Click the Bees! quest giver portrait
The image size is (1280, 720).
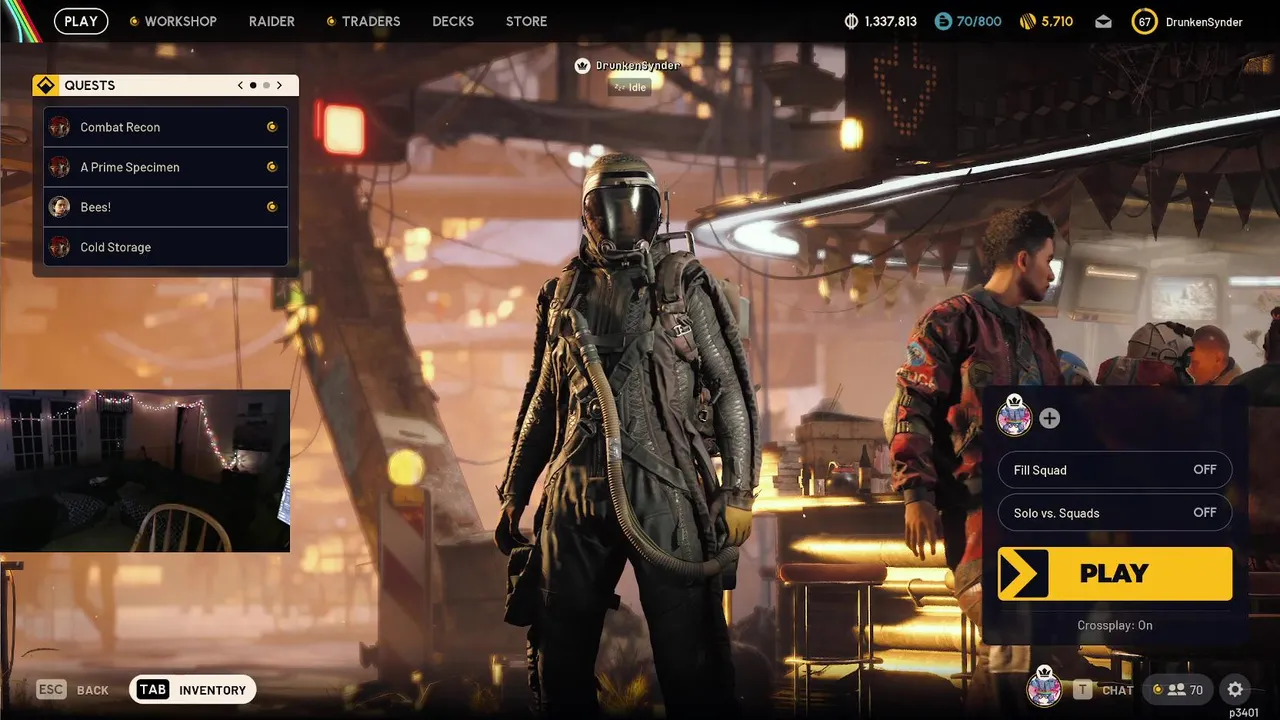(60, 207)
